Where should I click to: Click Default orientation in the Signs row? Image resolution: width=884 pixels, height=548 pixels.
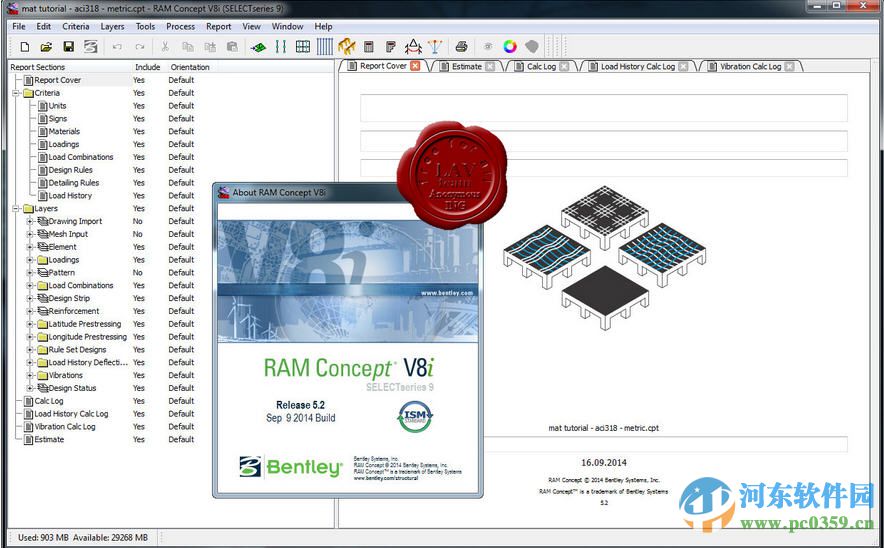[181, 119]
